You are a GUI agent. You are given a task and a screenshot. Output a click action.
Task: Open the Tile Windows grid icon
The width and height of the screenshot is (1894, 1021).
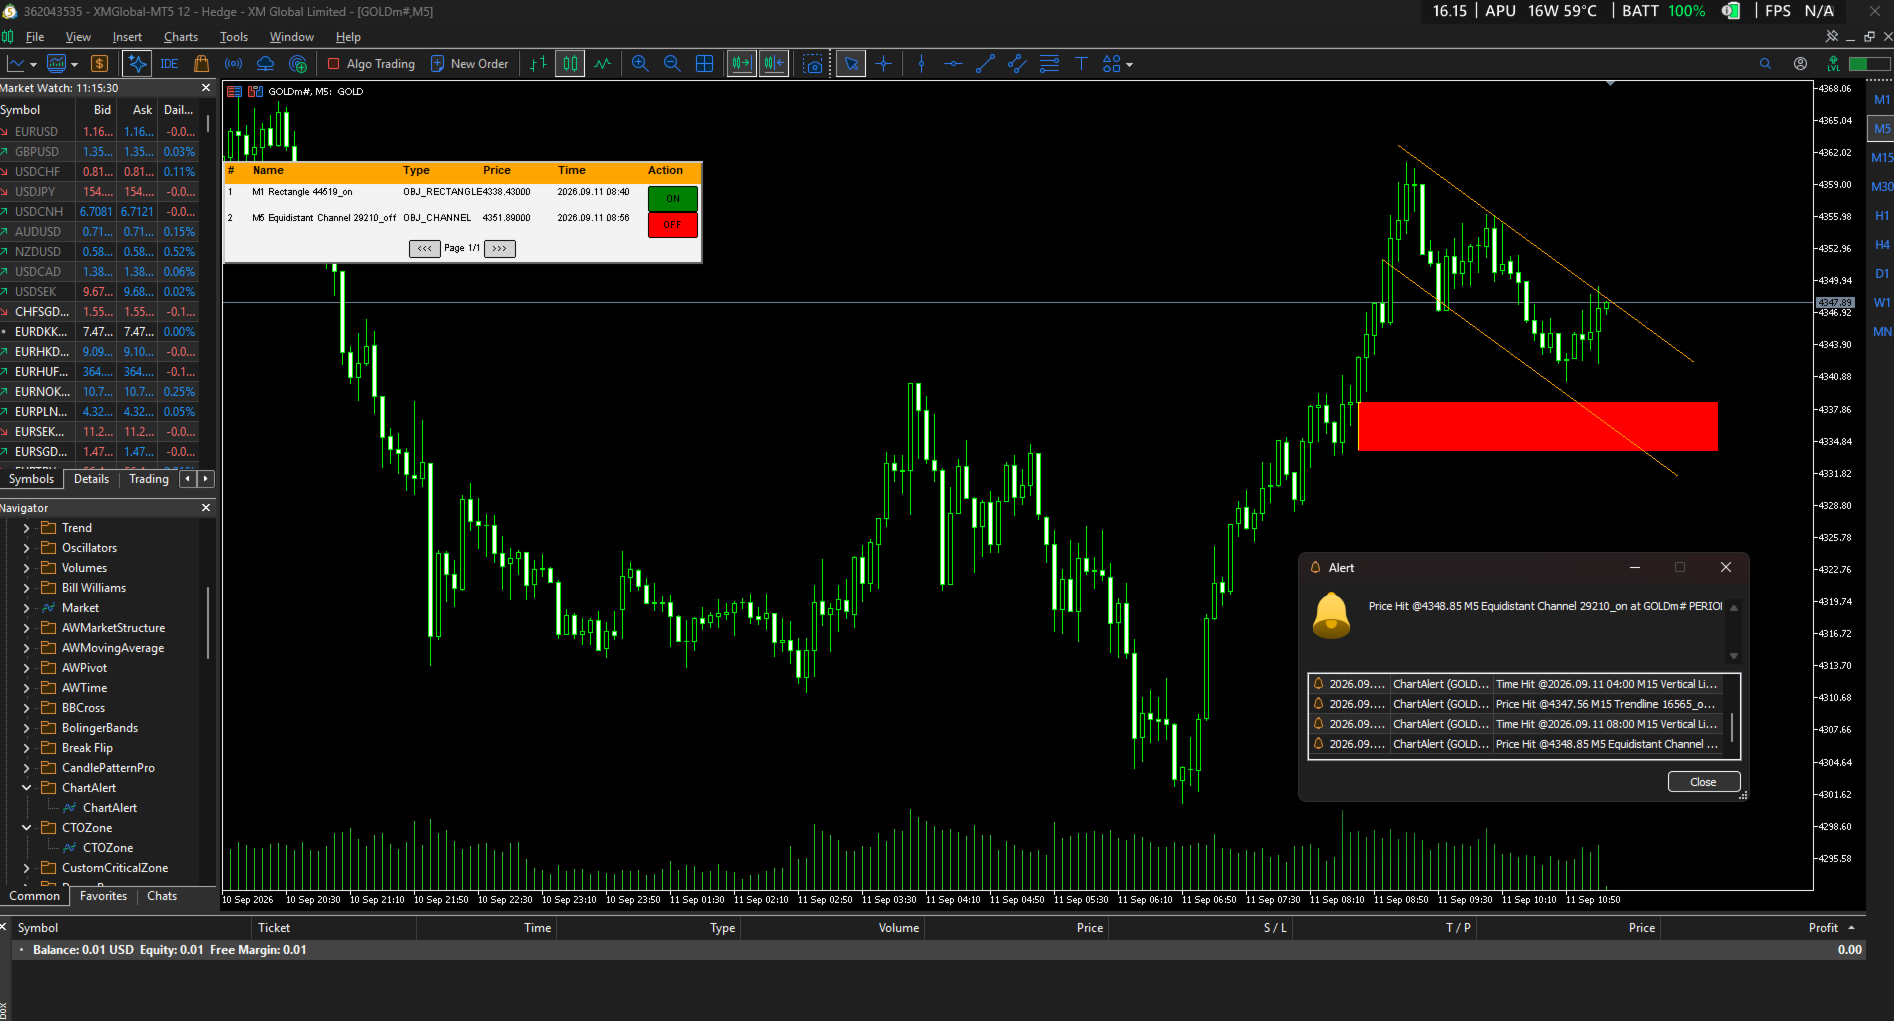point(704,64)
